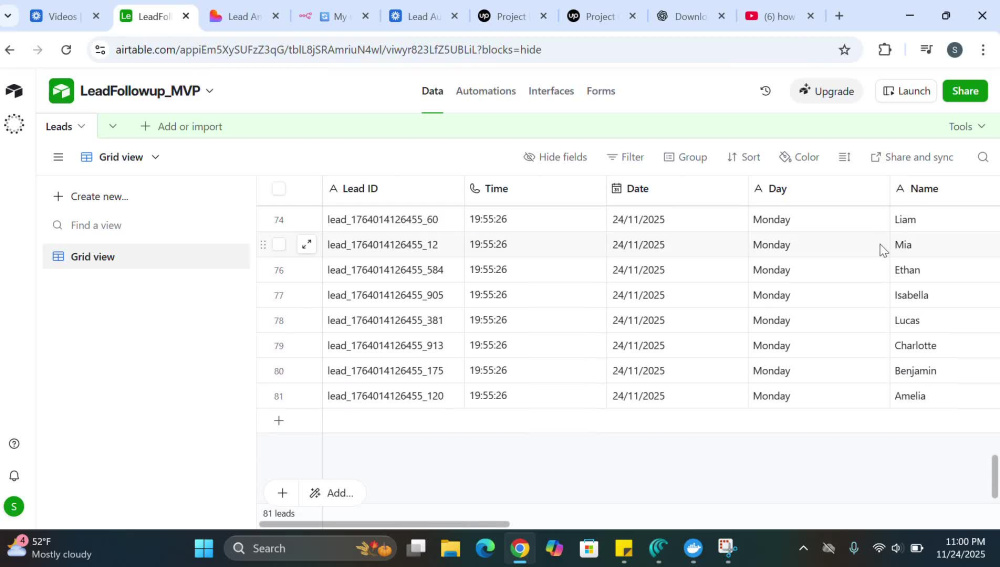Viewport: 1000px width, 567px height.
Task: Switch to the Data tab
Action: pos(432,91)
